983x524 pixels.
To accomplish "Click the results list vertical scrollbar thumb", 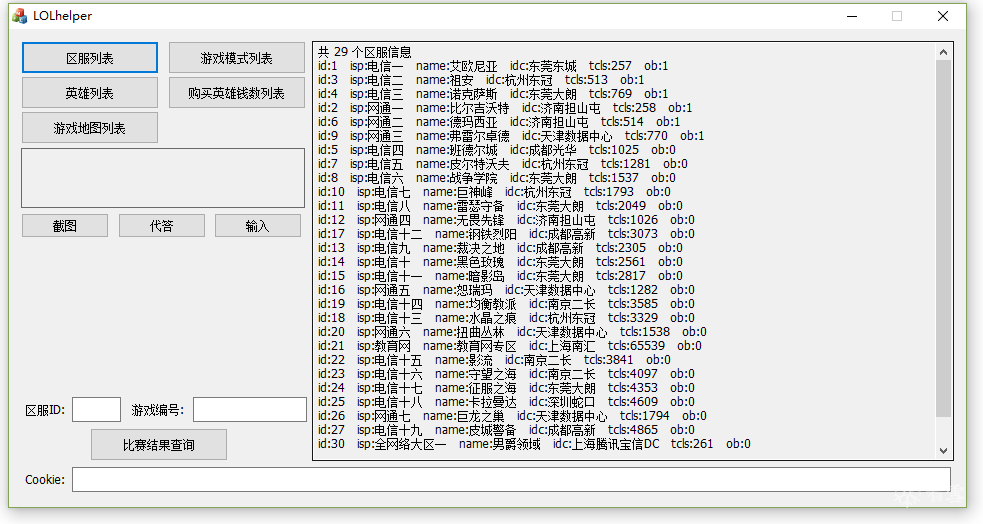I will [x=944, y=238].
